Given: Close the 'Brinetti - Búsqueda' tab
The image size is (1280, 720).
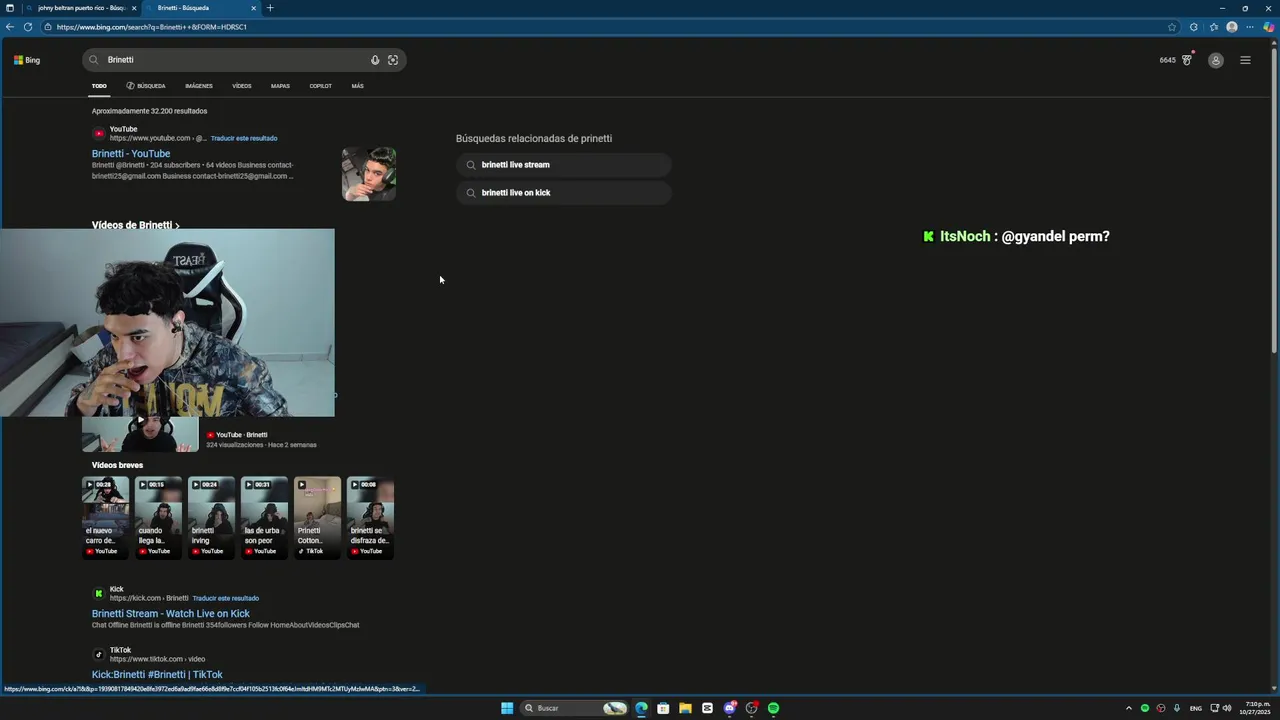Looking at the screenshot, I should coord(253,8).
